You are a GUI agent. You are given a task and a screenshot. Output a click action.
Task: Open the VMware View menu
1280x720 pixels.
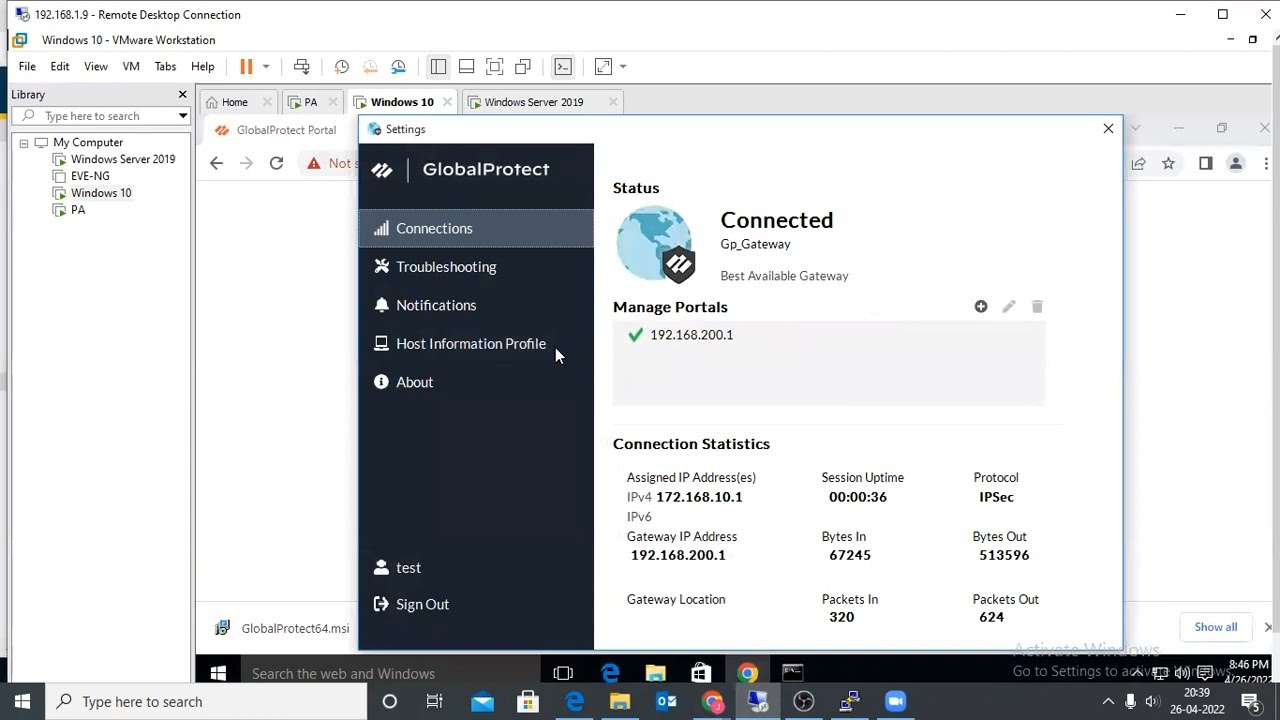pos(96,67)
